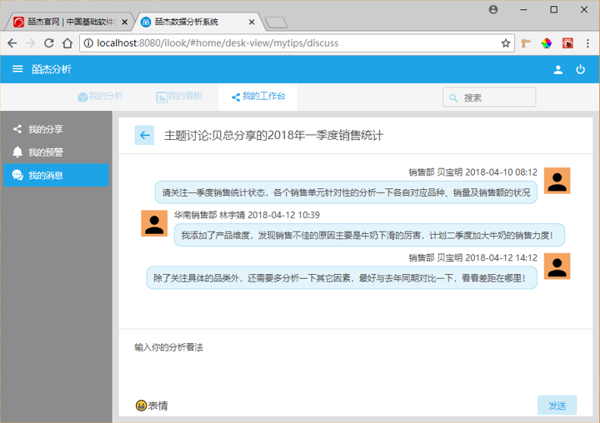Click the user profile icon in header
The image size is (600, 423).
[558, 69]
